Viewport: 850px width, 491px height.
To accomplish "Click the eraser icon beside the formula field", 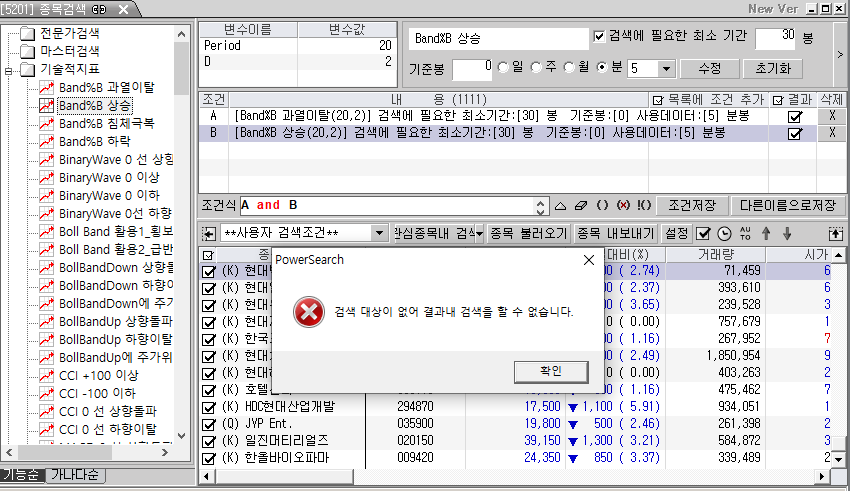I will pos(581,205).
